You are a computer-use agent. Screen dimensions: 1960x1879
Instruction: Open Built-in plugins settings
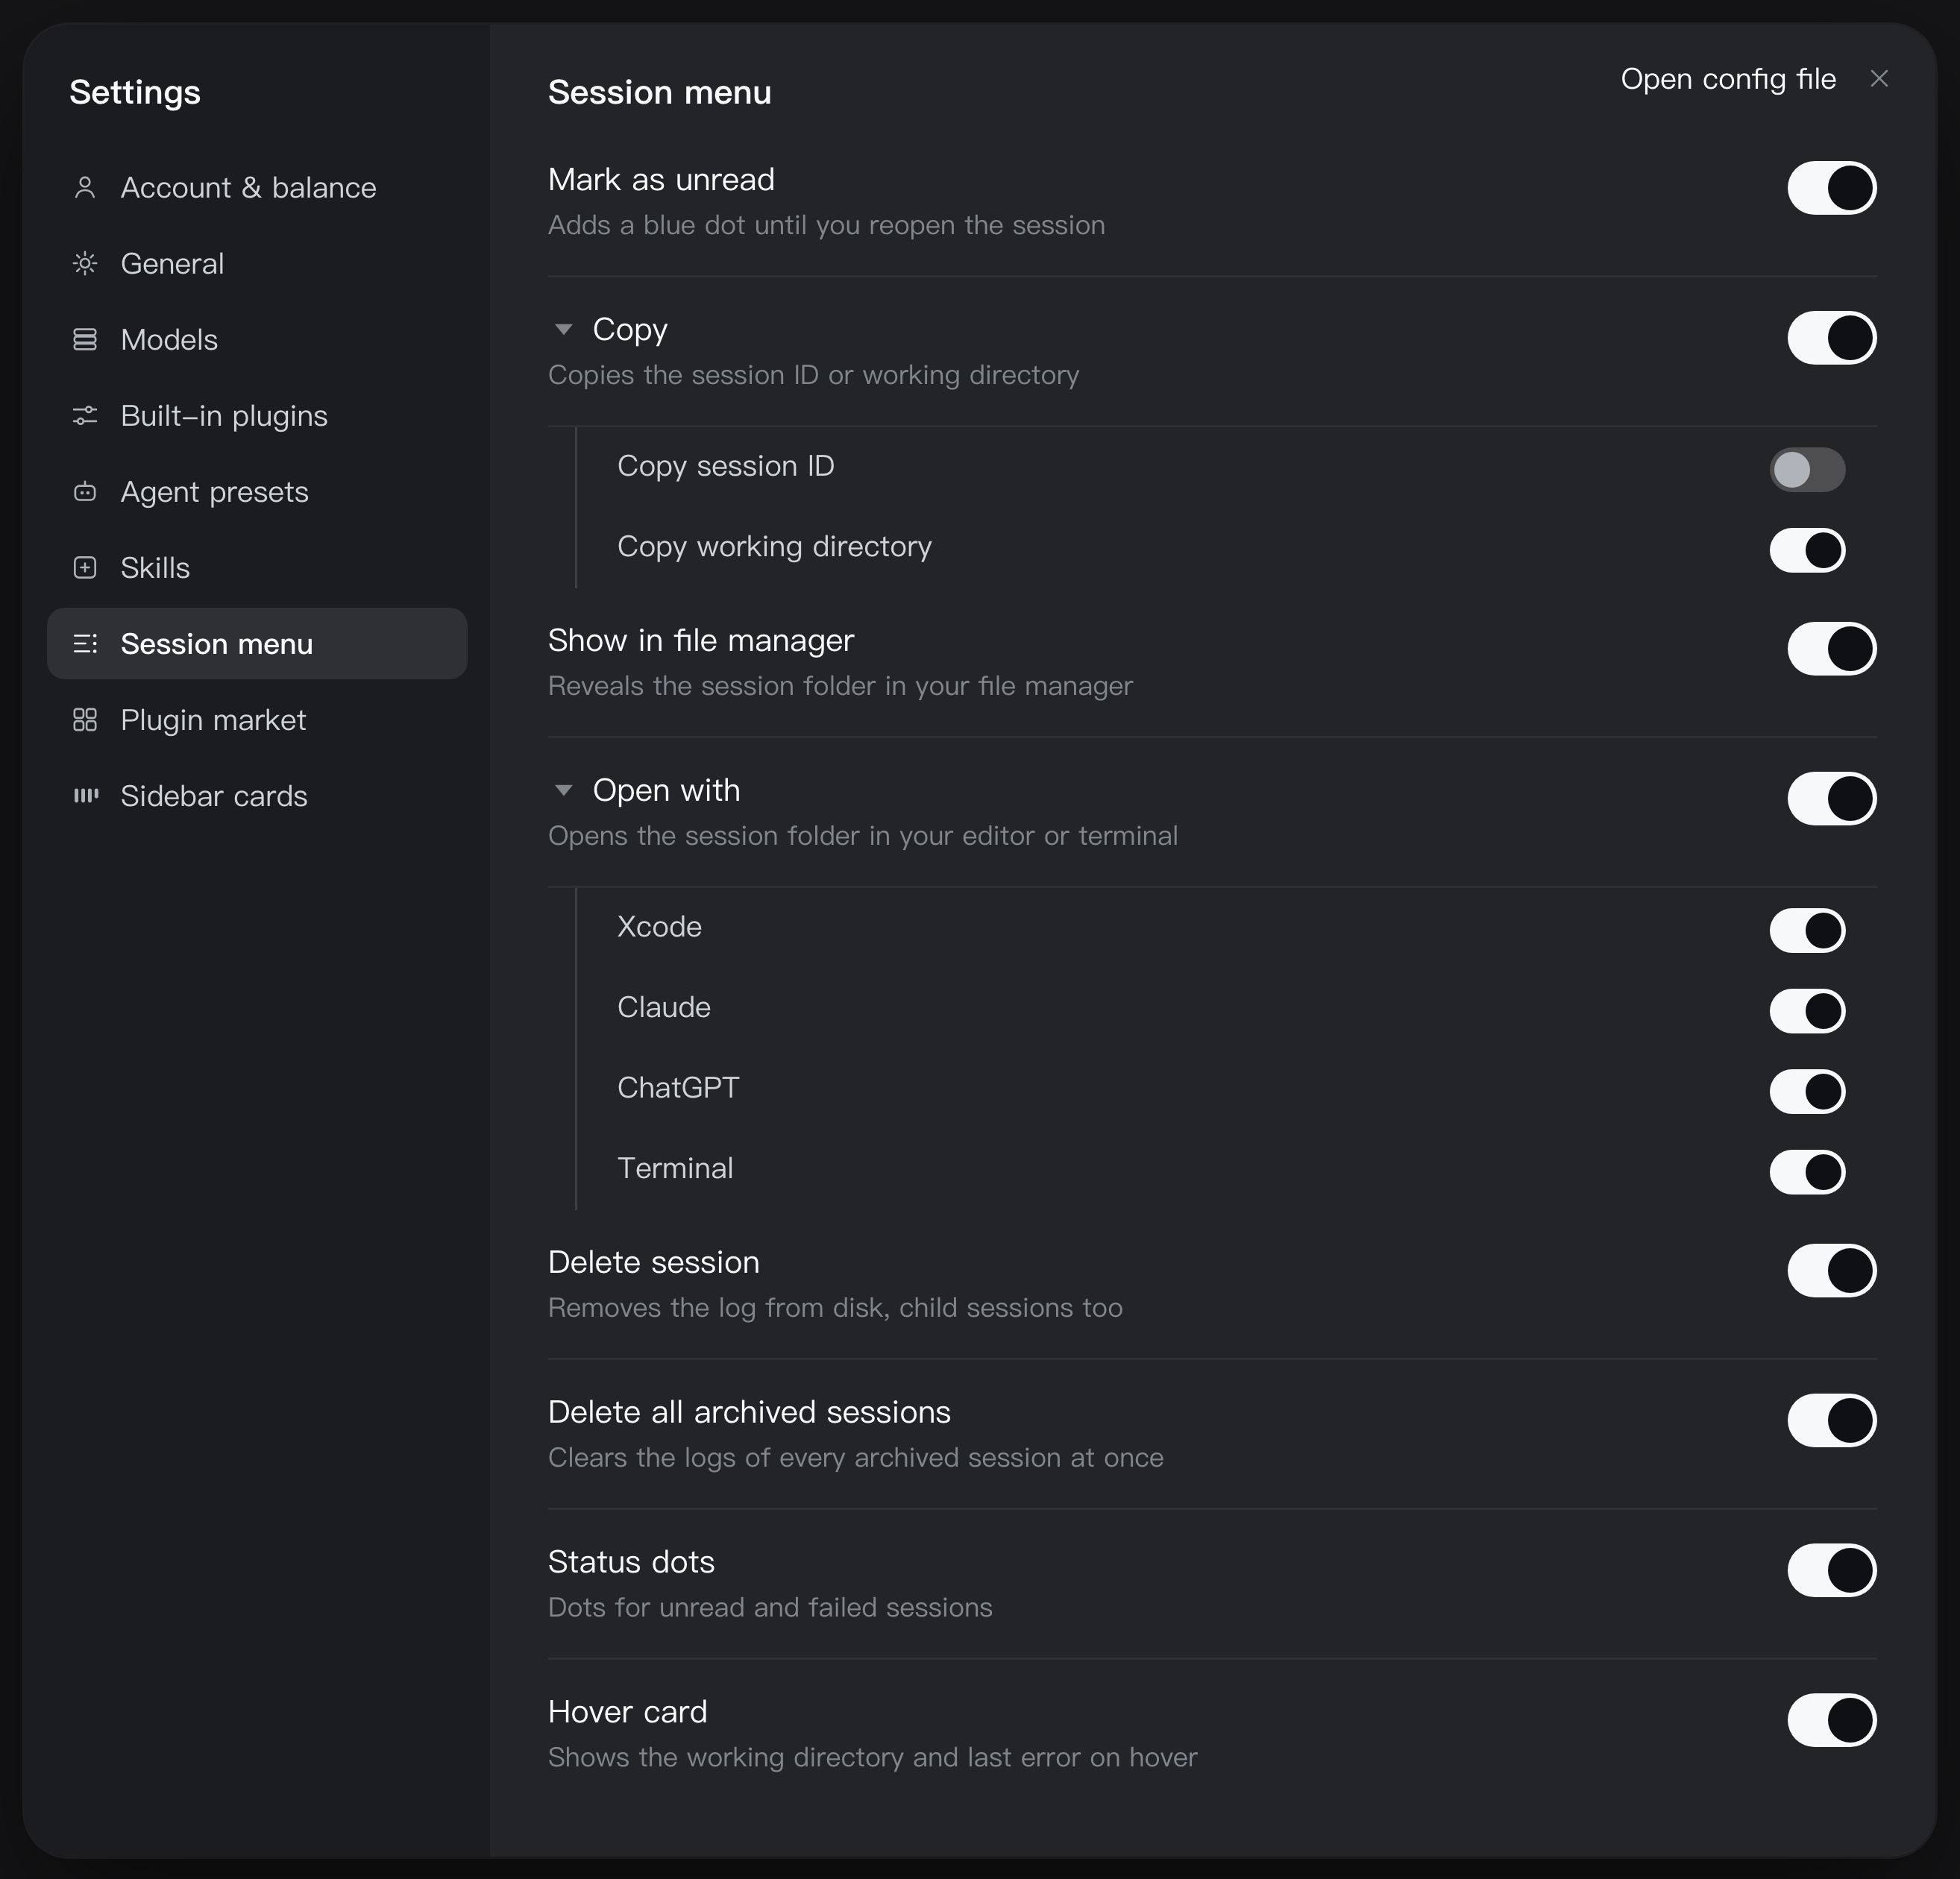[257, 415]
